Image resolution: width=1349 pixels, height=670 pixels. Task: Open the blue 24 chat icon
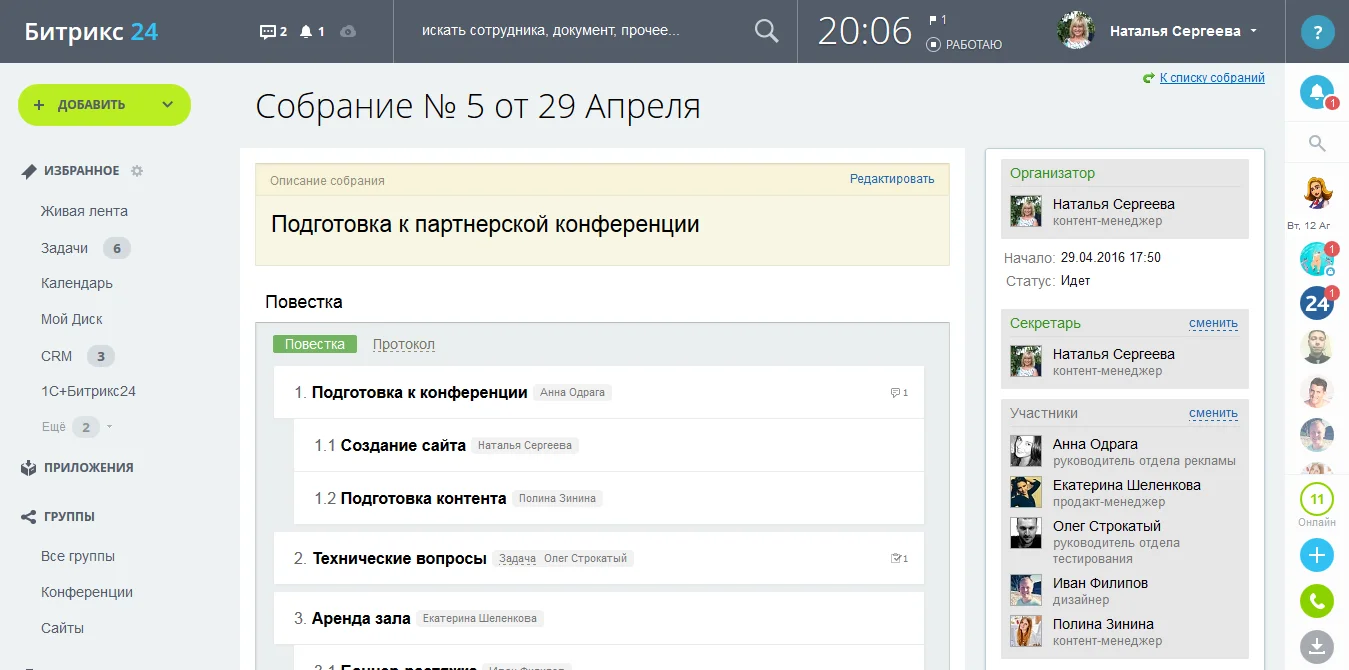[x=1316, y=303]
